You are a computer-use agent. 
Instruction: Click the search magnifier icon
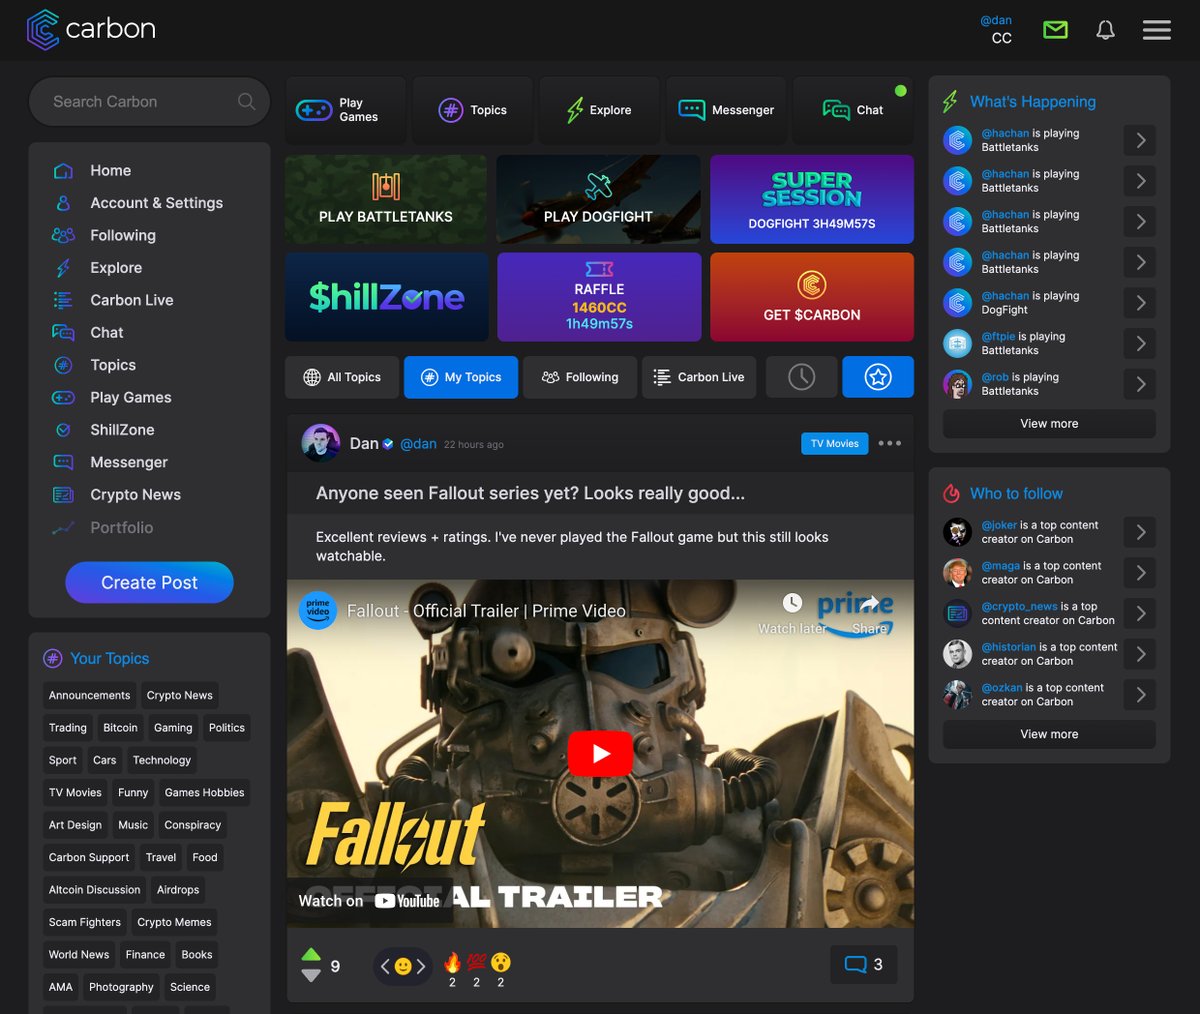246,101
